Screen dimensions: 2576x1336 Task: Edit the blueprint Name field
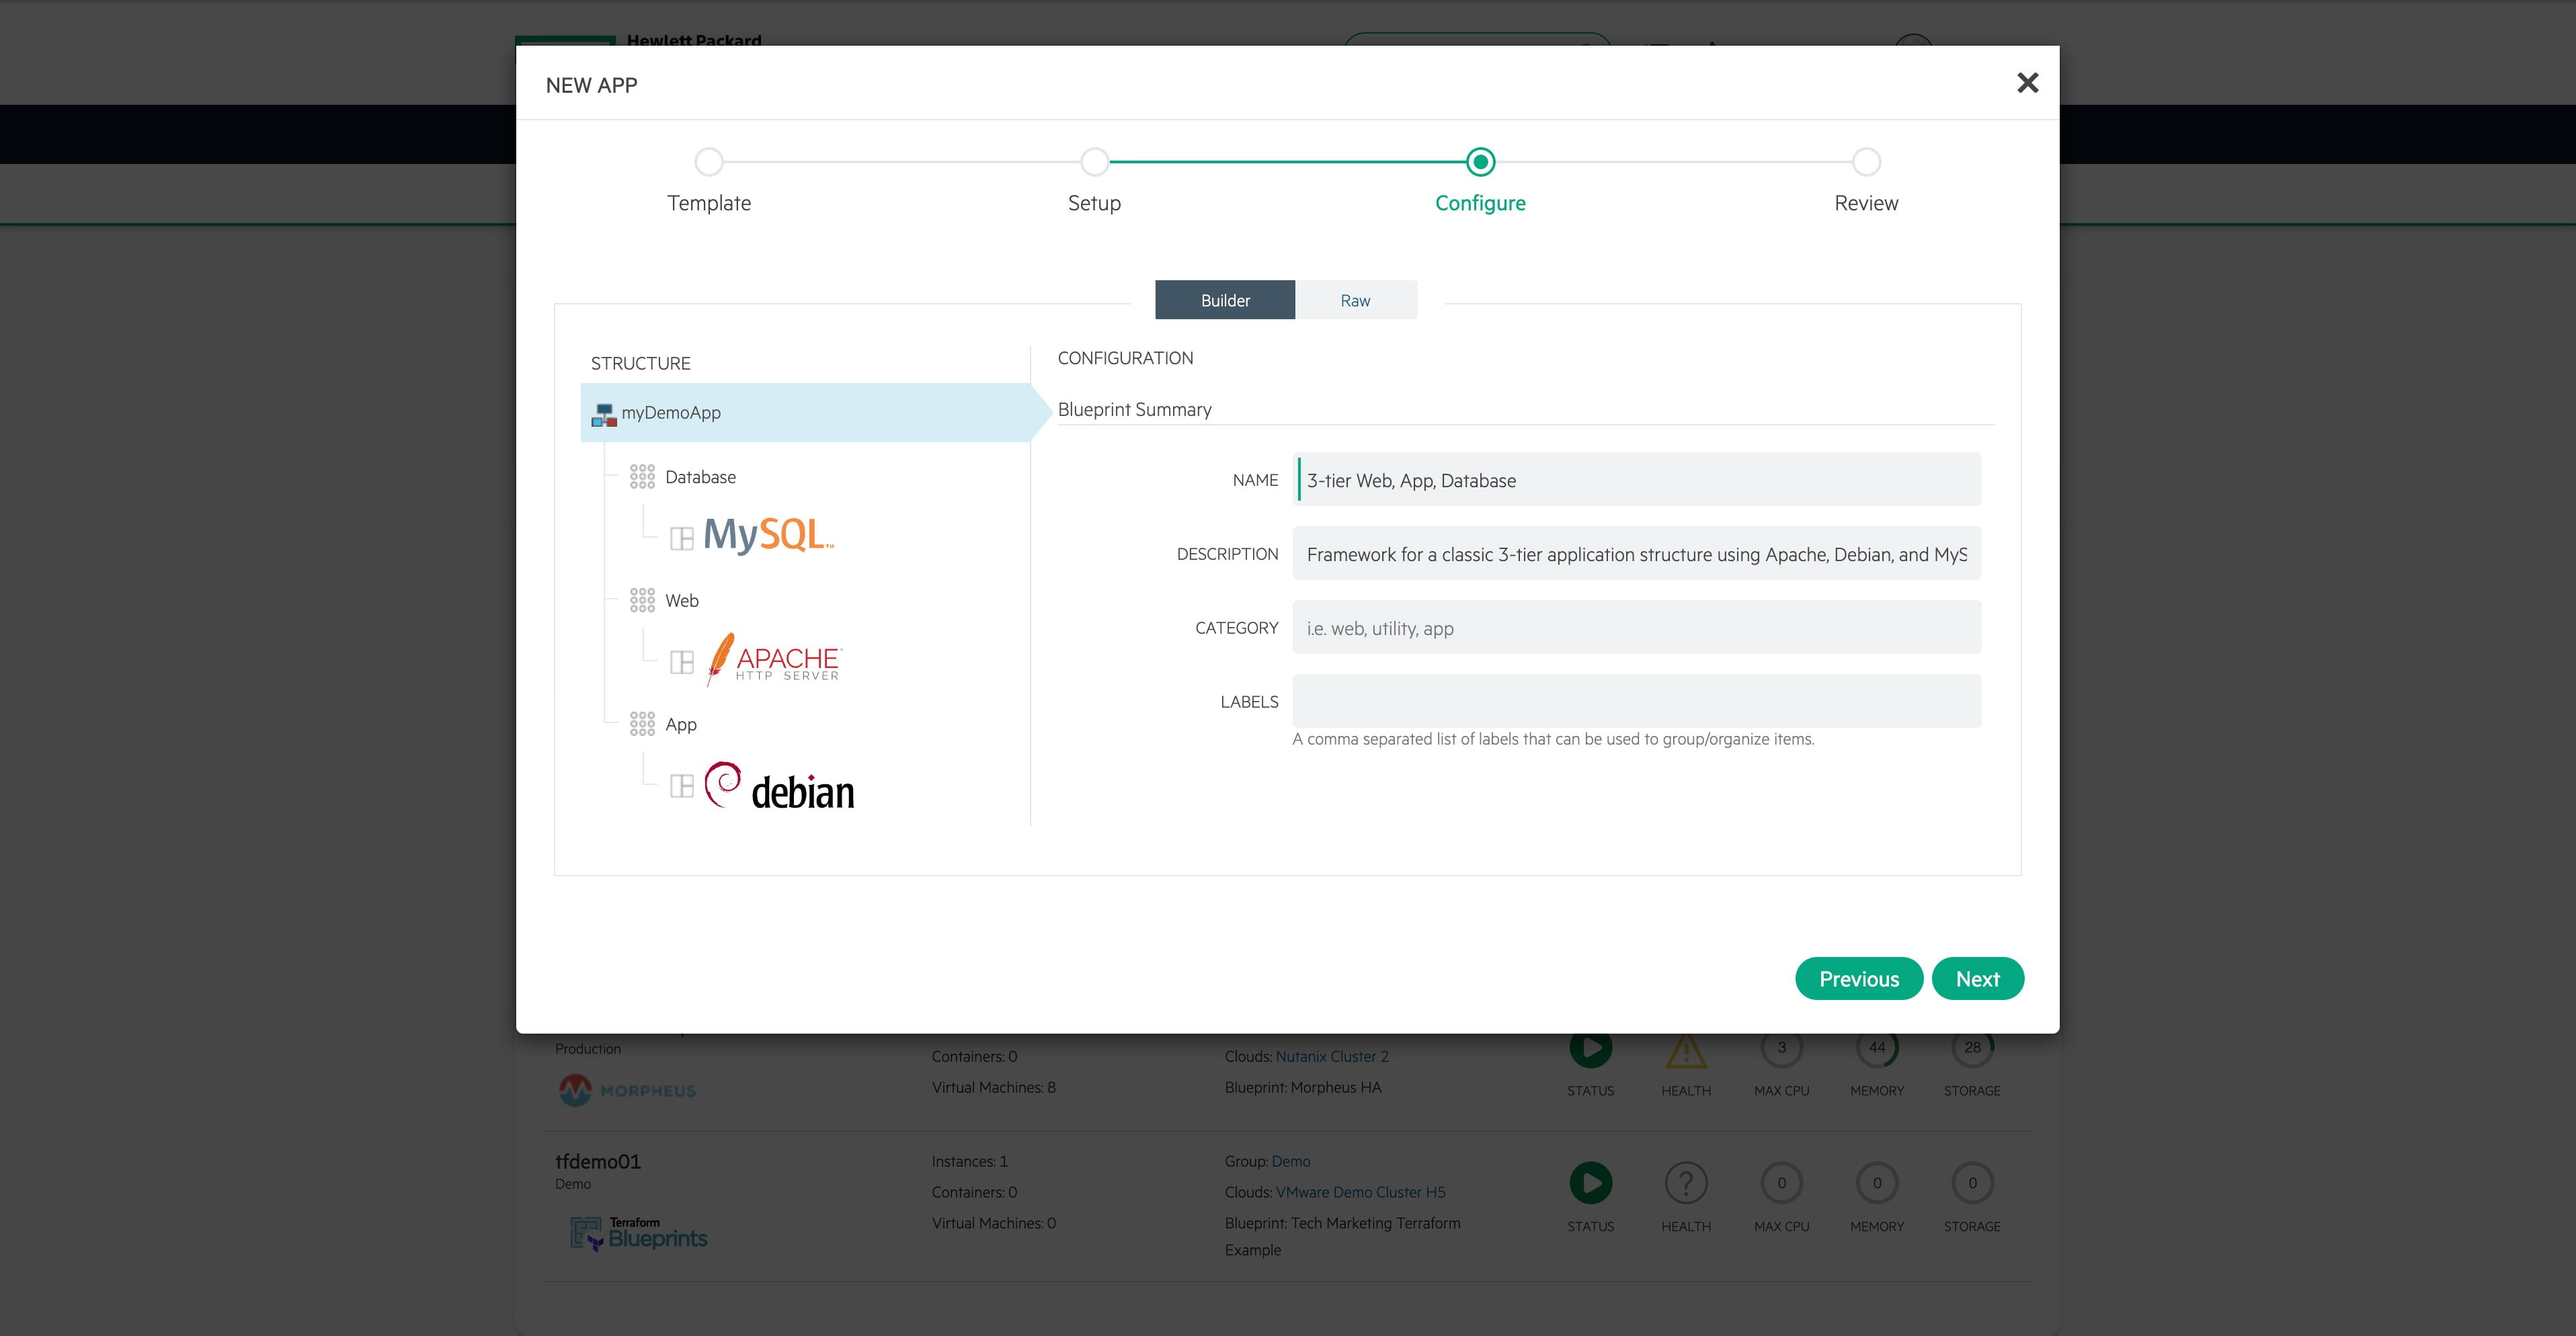point(1636,480)
